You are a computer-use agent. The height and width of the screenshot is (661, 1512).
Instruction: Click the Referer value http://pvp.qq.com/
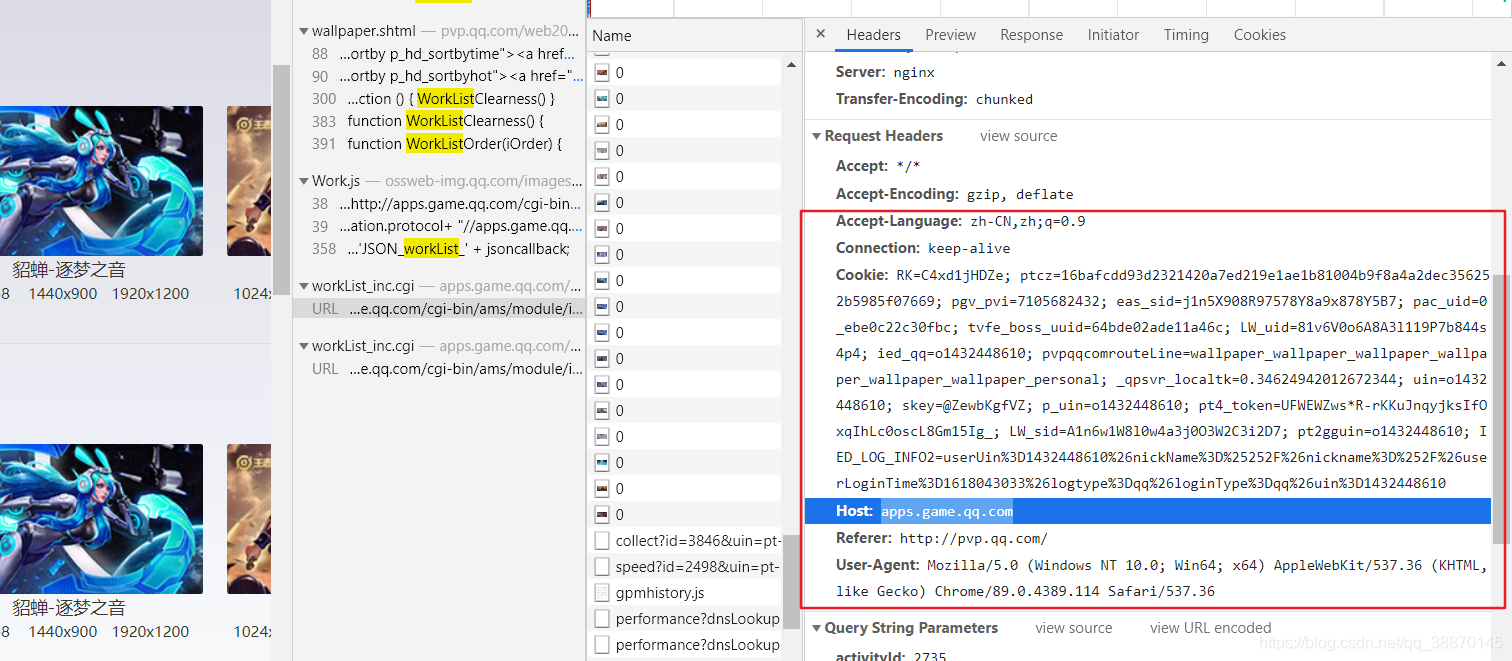973,538
